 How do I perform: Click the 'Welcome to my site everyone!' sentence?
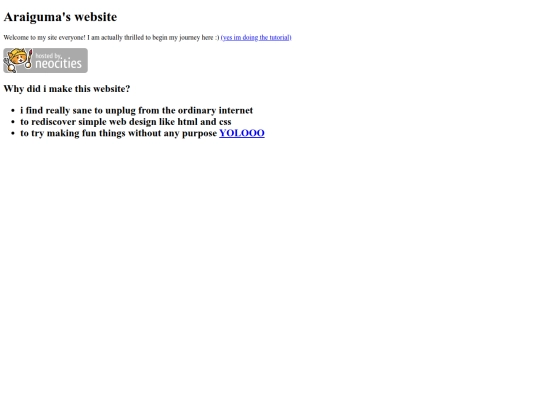[44, 38]
